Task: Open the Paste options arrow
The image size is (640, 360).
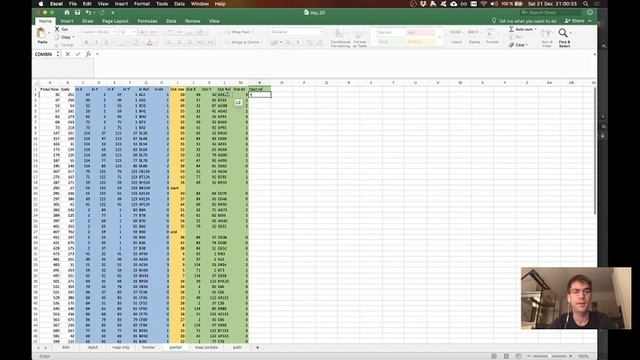Action: [x=49, y=33]
